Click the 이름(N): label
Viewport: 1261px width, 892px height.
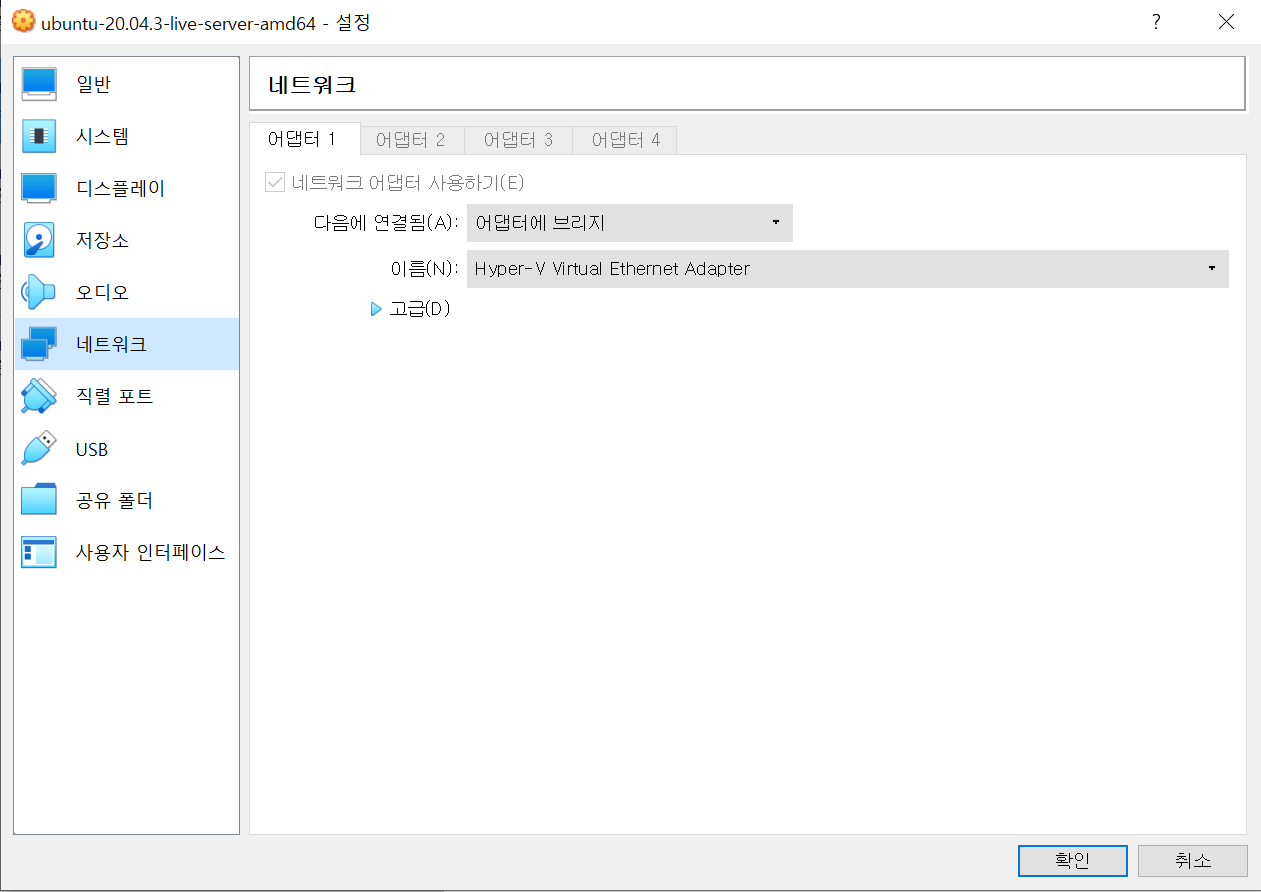[425, 269]
